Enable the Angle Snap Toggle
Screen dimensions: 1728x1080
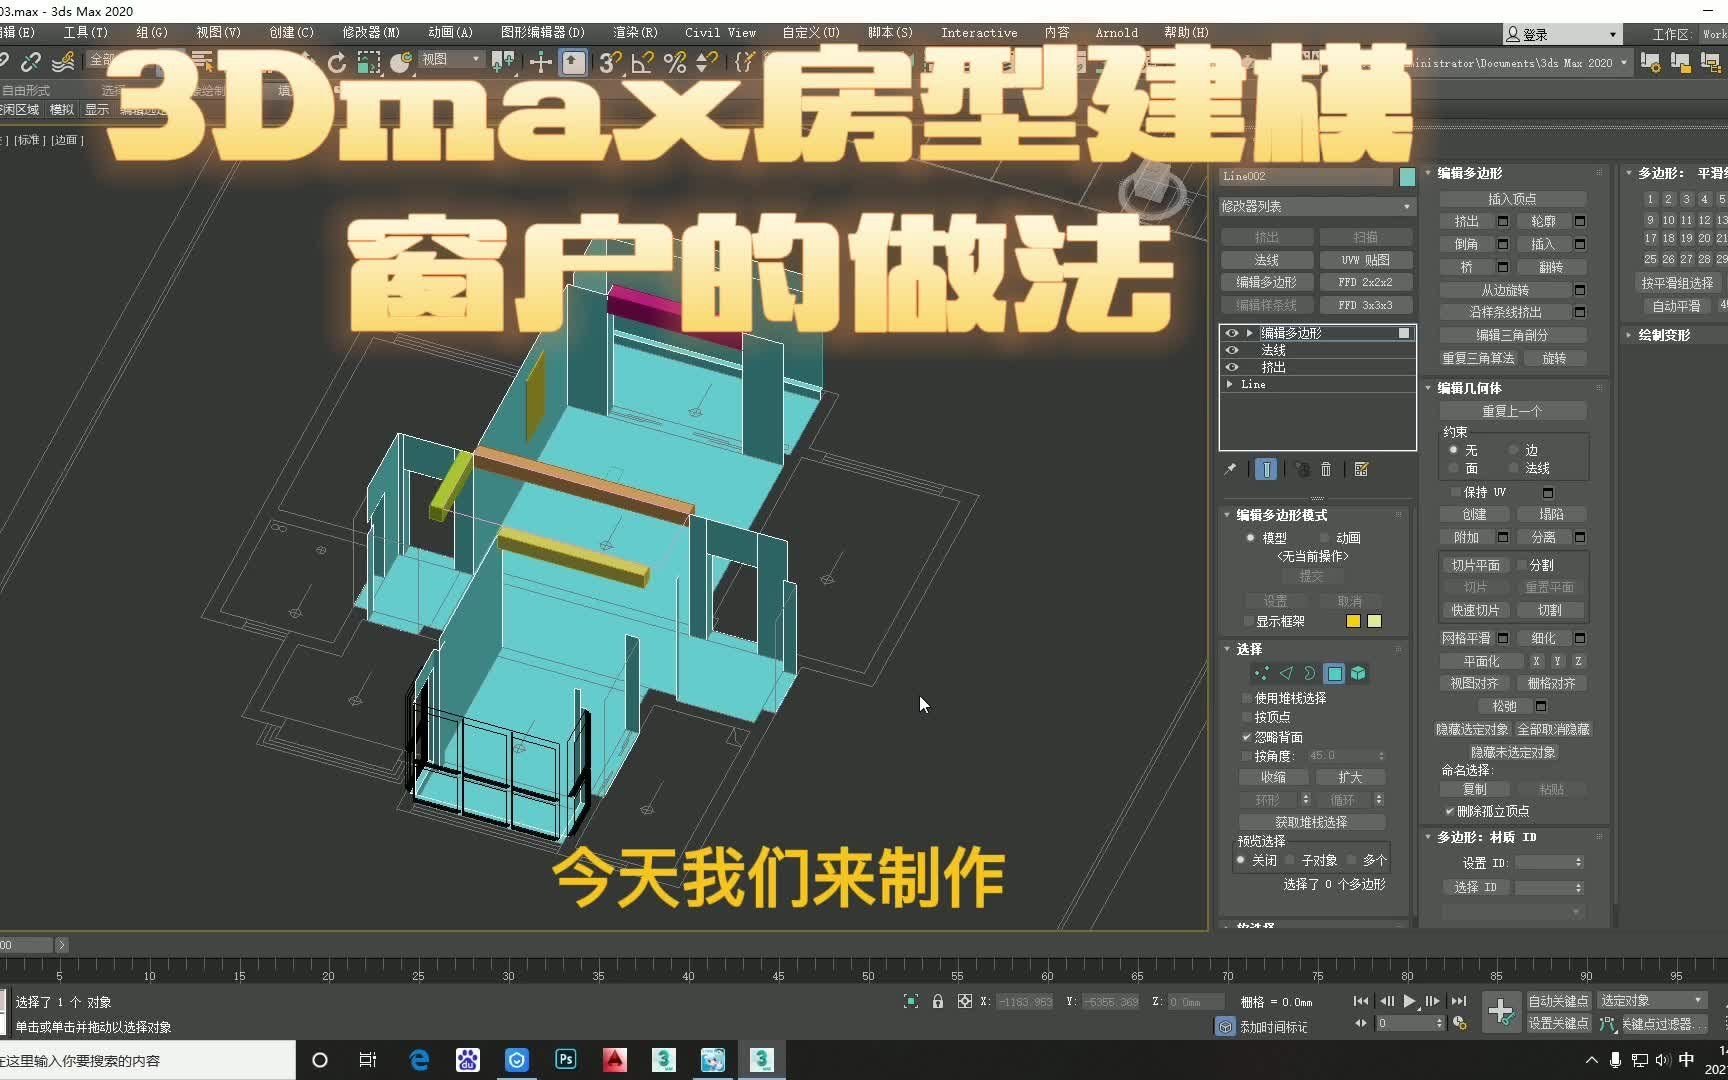pos(642,62)
